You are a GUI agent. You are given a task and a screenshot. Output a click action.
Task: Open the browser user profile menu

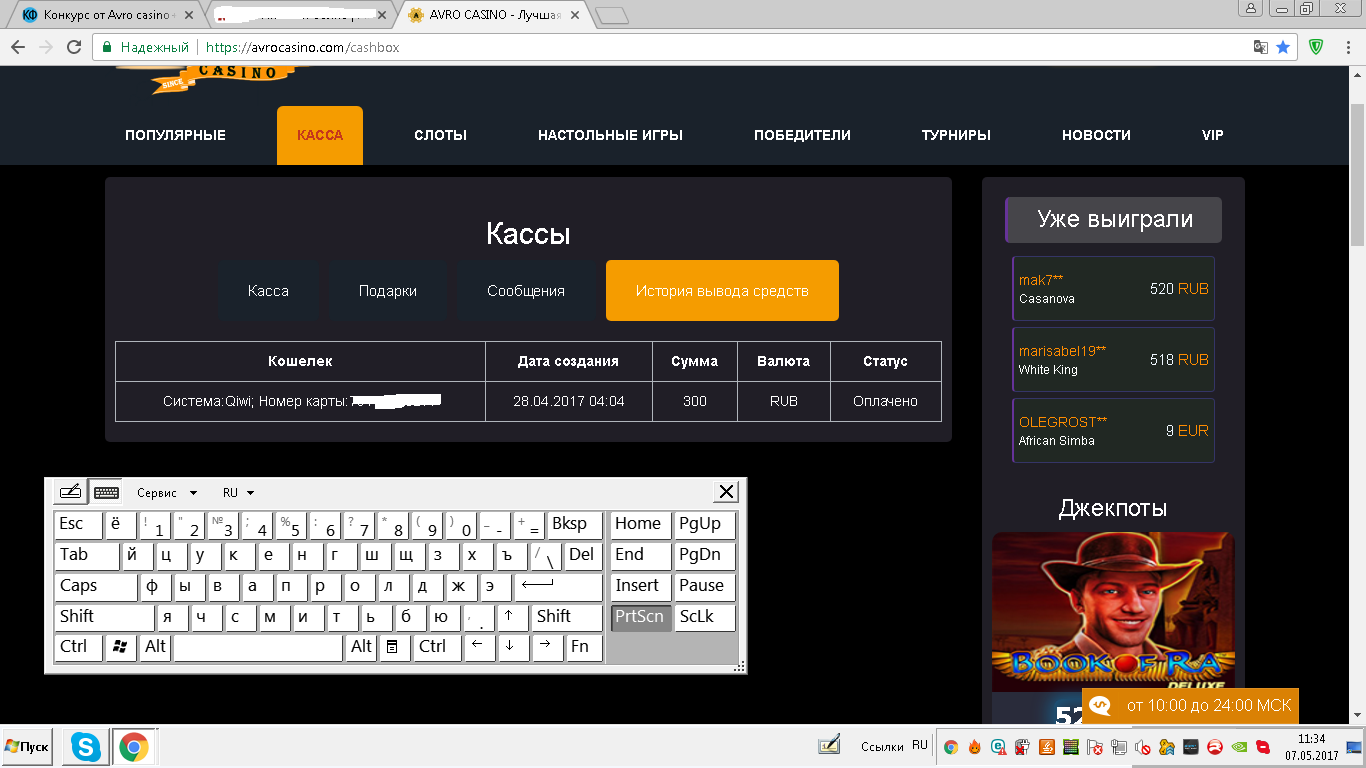point(1250,9)
